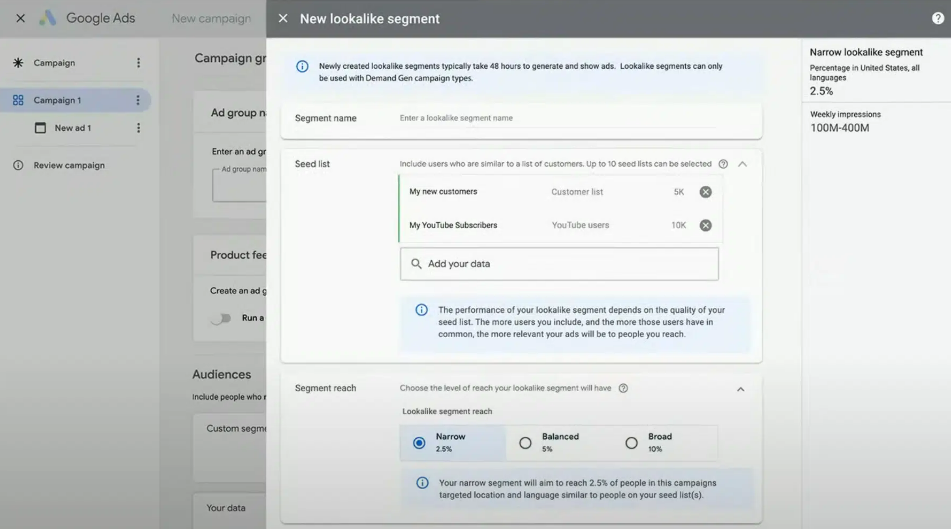Open three-dot menu next to Campaign 1

(138, 100)
